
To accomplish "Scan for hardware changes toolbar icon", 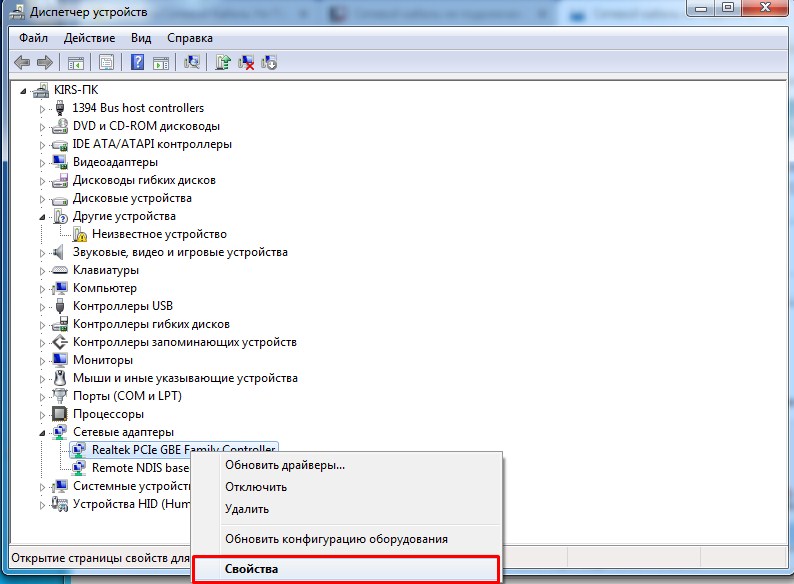I will pyautogui.click(x=192, y=62).
